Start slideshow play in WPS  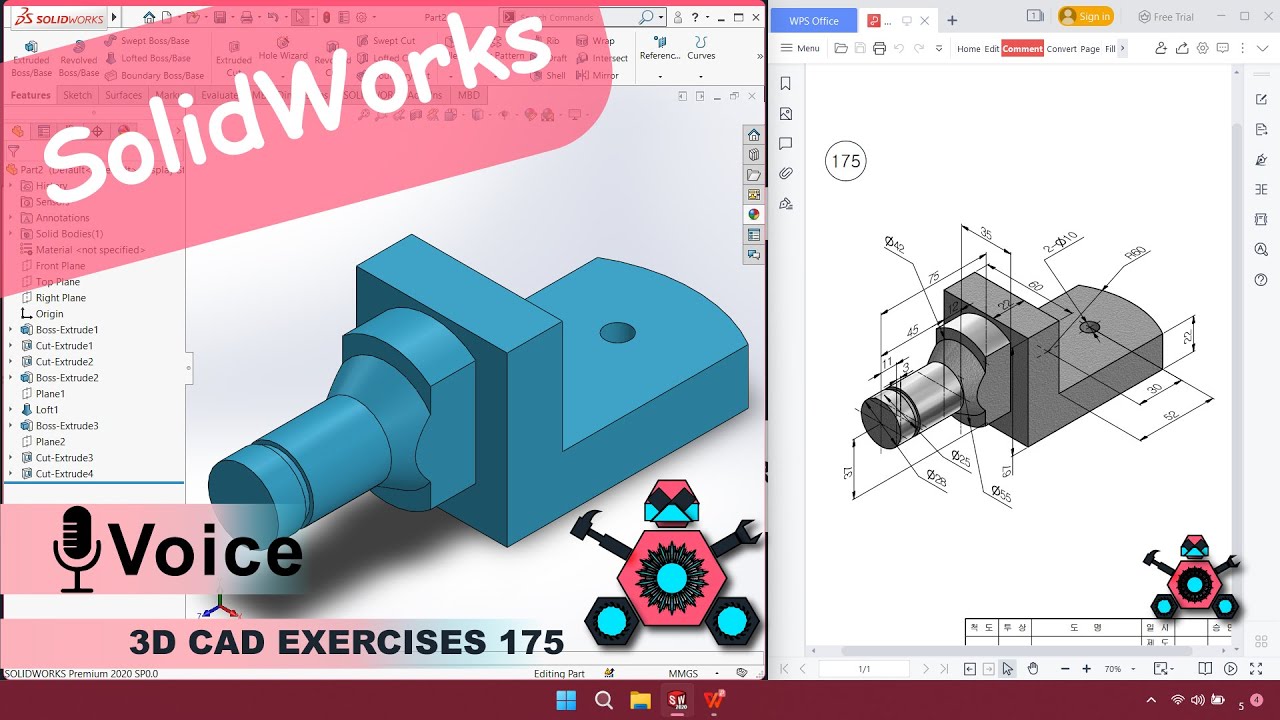pos(1231,668)
